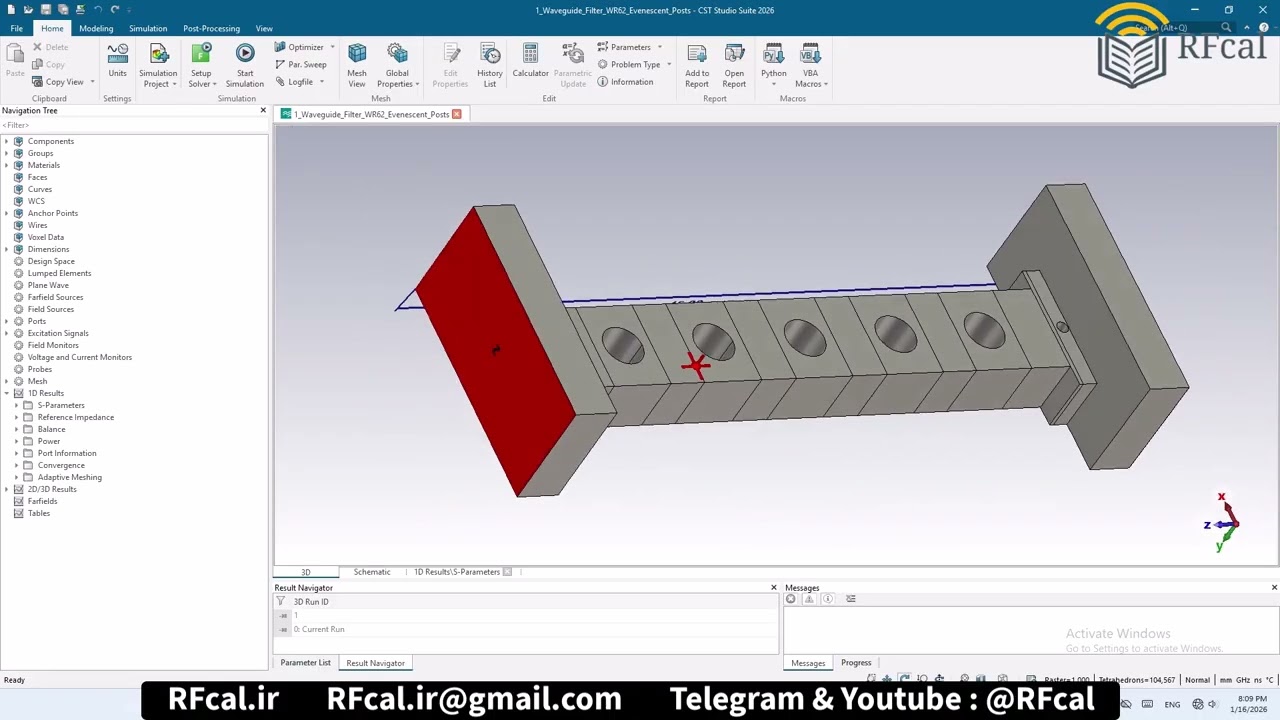Create a new project from quick access toolbar

[11, 10]
